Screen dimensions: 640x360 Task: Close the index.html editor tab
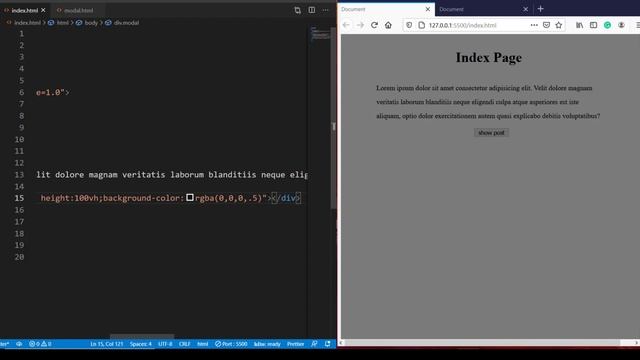[x=43, y=10]
